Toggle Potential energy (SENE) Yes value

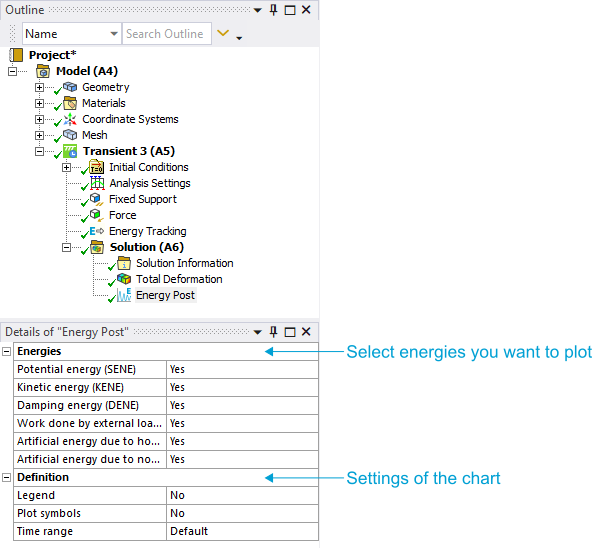coord(242,369)
